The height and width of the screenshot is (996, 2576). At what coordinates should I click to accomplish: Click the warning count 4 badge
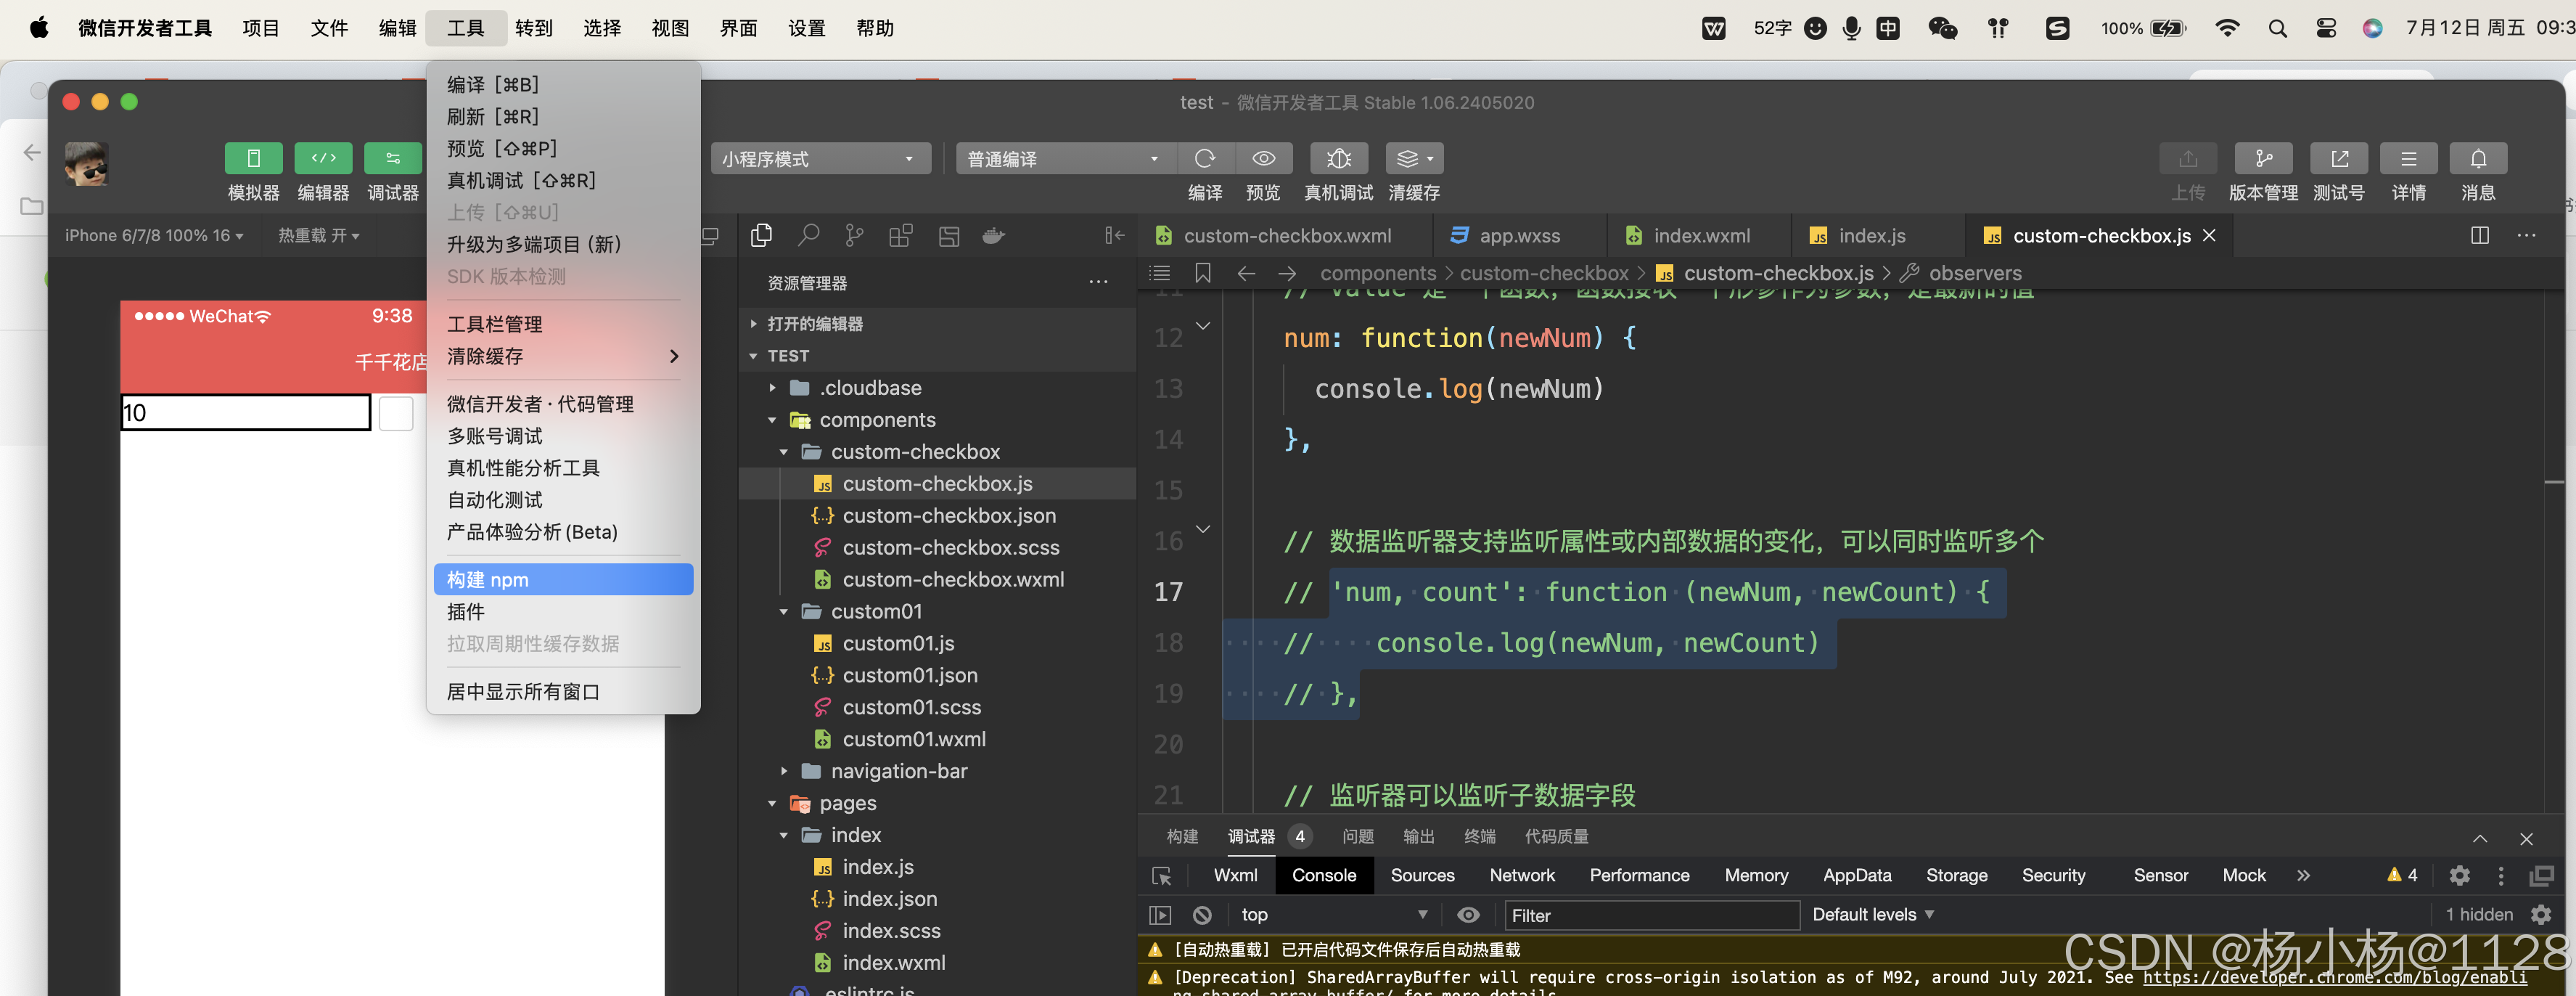2402,876
